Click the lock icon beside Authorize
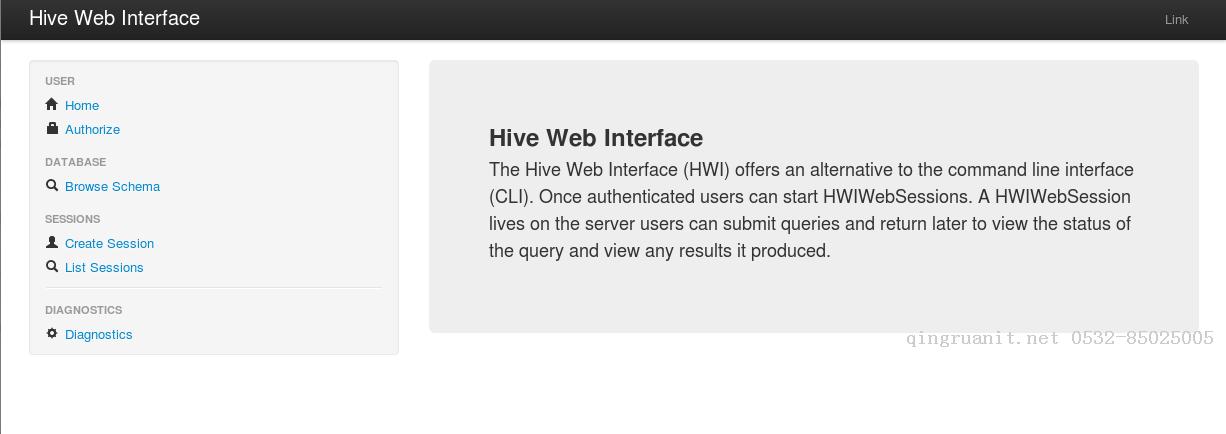 pyautogui.click(x=52, y=128)
